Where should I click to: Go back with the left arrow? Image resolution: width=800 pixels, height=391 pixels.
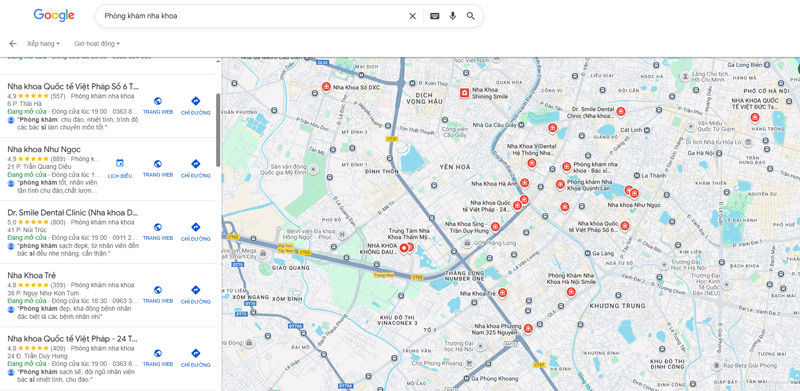point(13,44)
